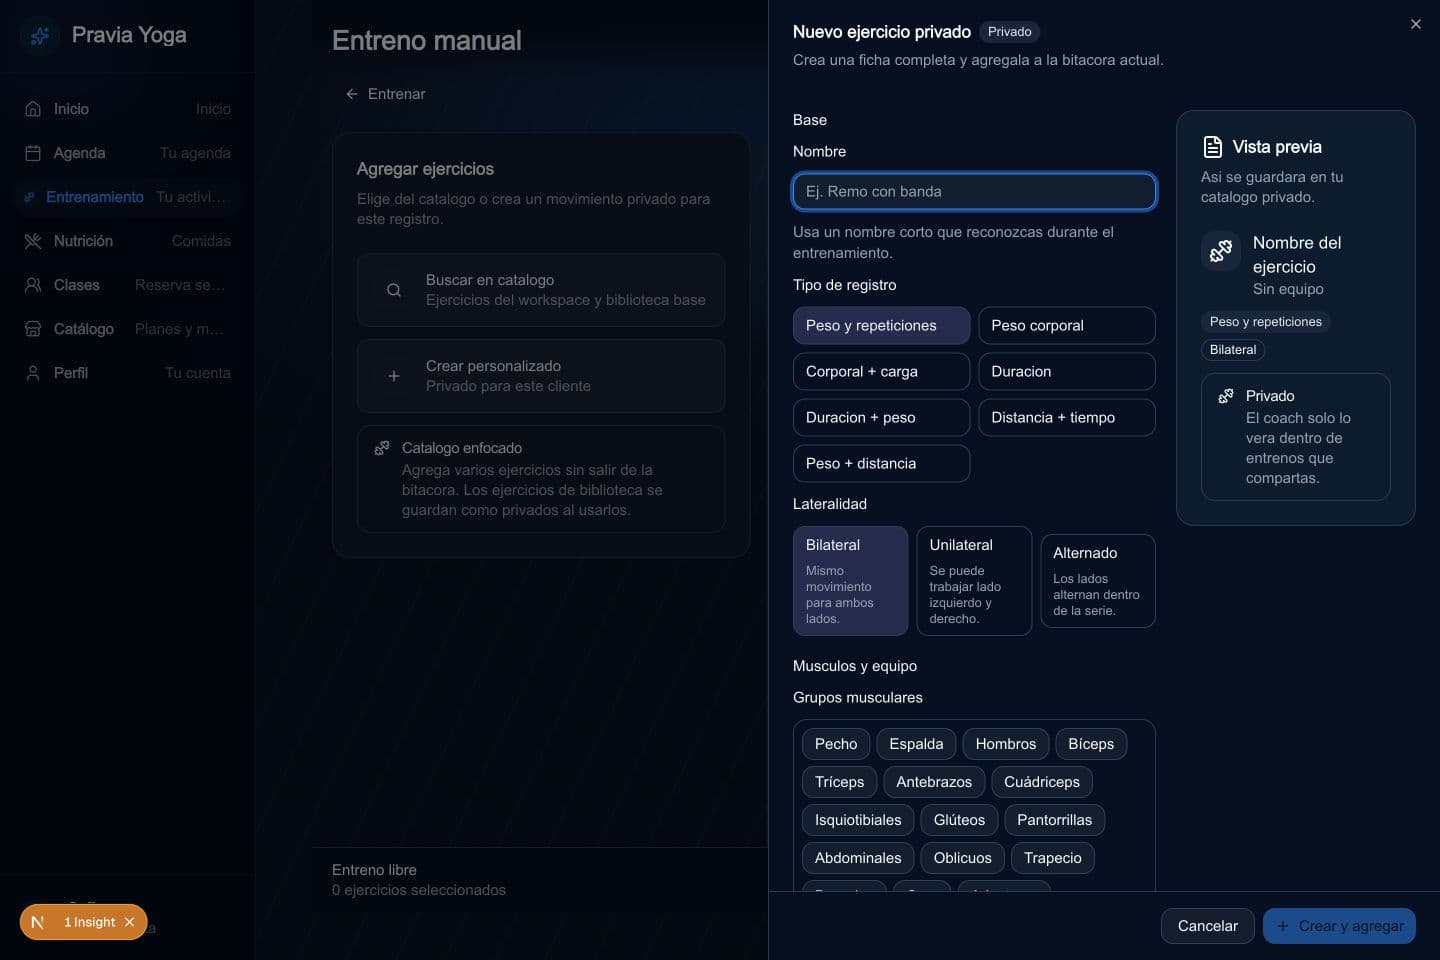This screenshot has height=960, width=1440.
Task: Choose Unilateral laterality option
Action: click(974, 581)
